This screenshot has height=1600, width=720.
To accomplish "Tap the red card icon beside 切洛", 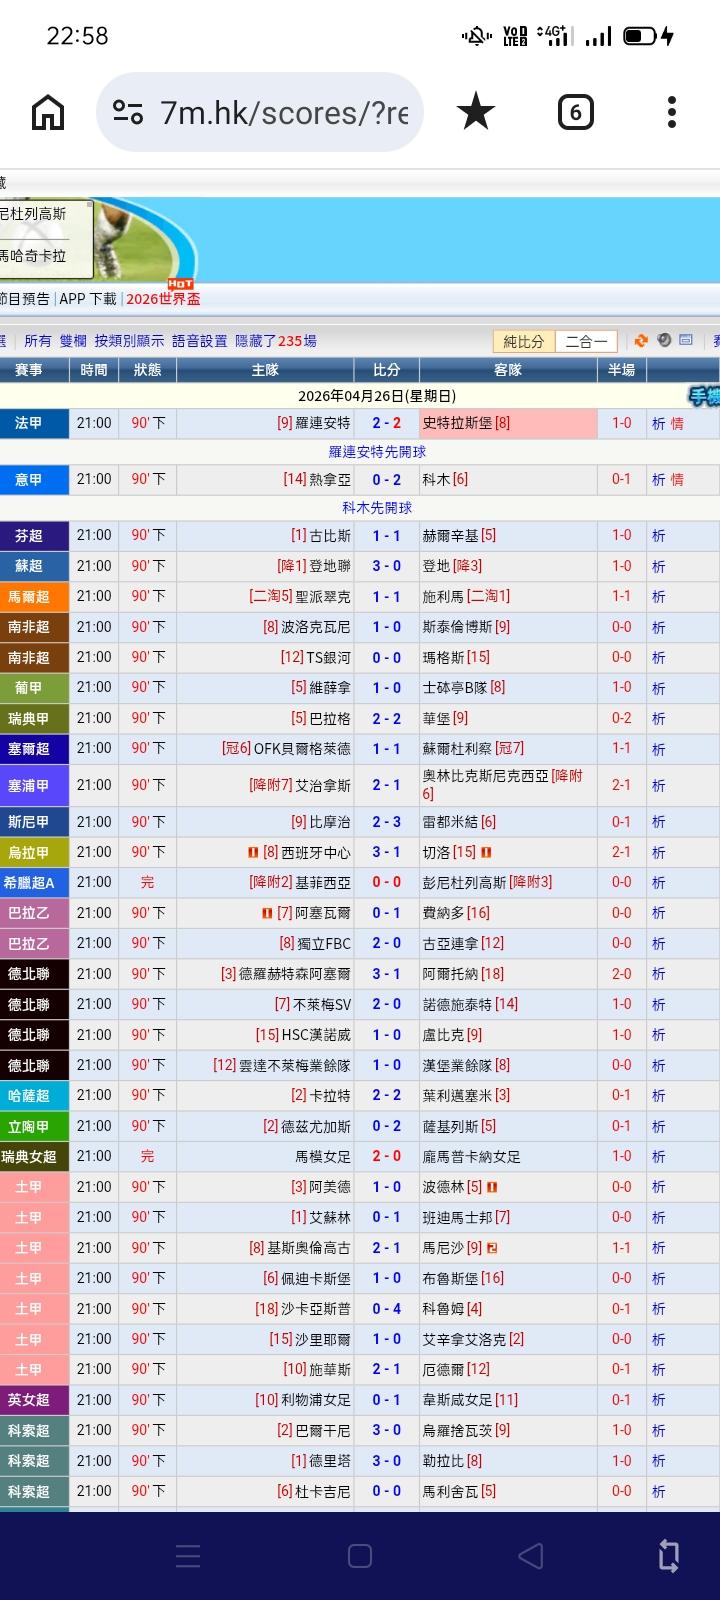I will coord(486,853).
